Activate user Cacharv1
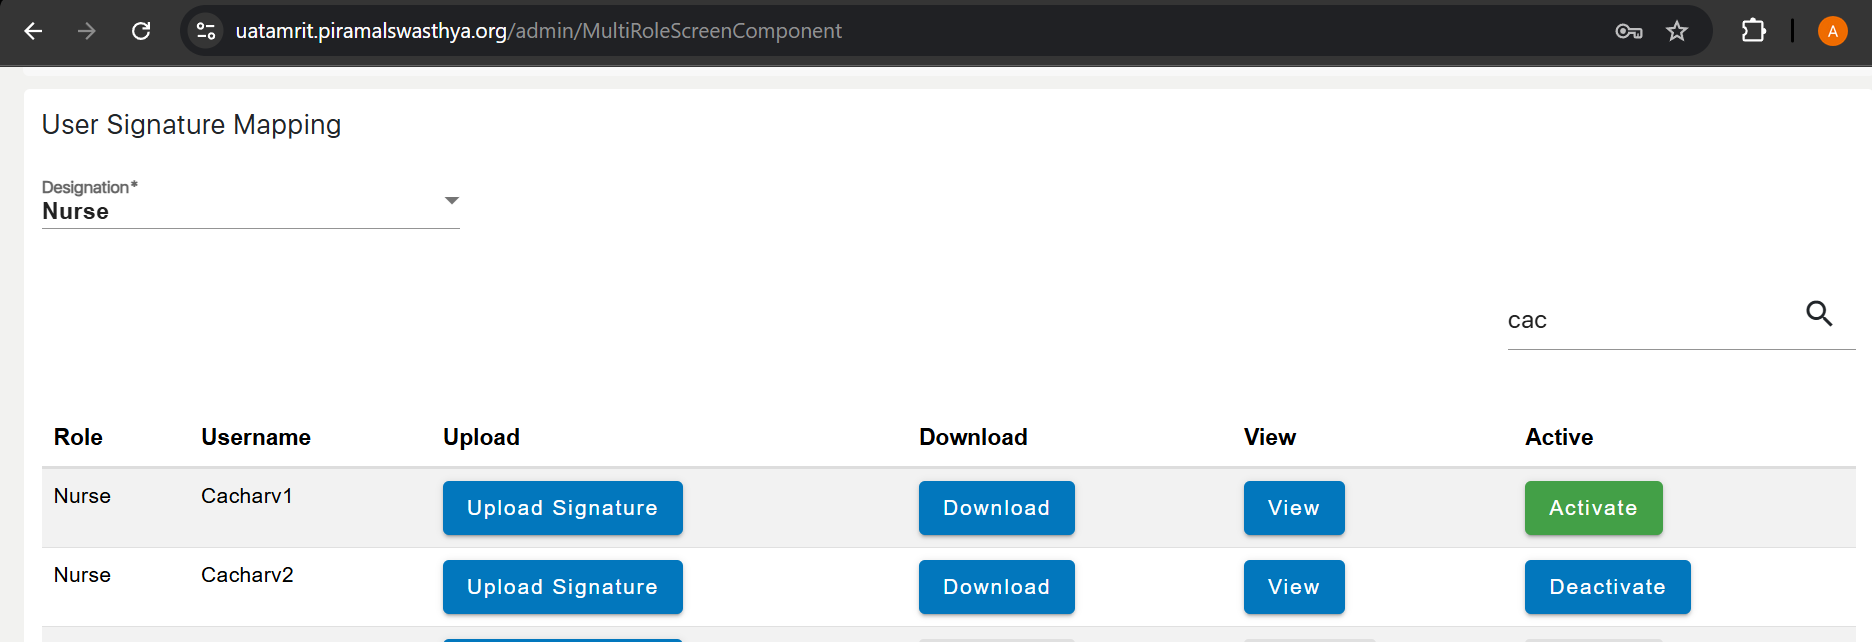This screenshot has height=642, width=1872. (1593, 508)
